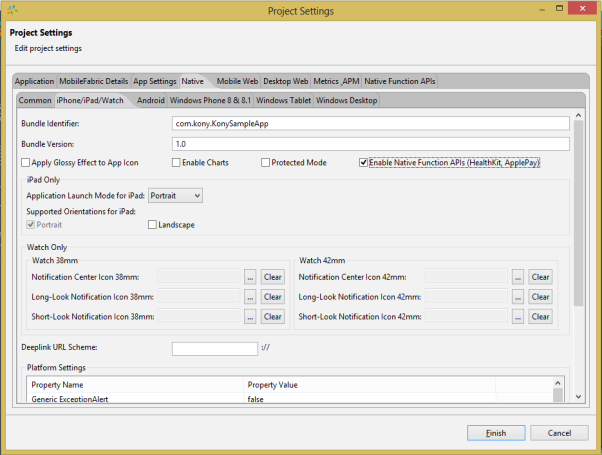Toggle the Protected Mode checkbox
The height and width of the screenshot is (455, 602).
(x=265, y=163)
